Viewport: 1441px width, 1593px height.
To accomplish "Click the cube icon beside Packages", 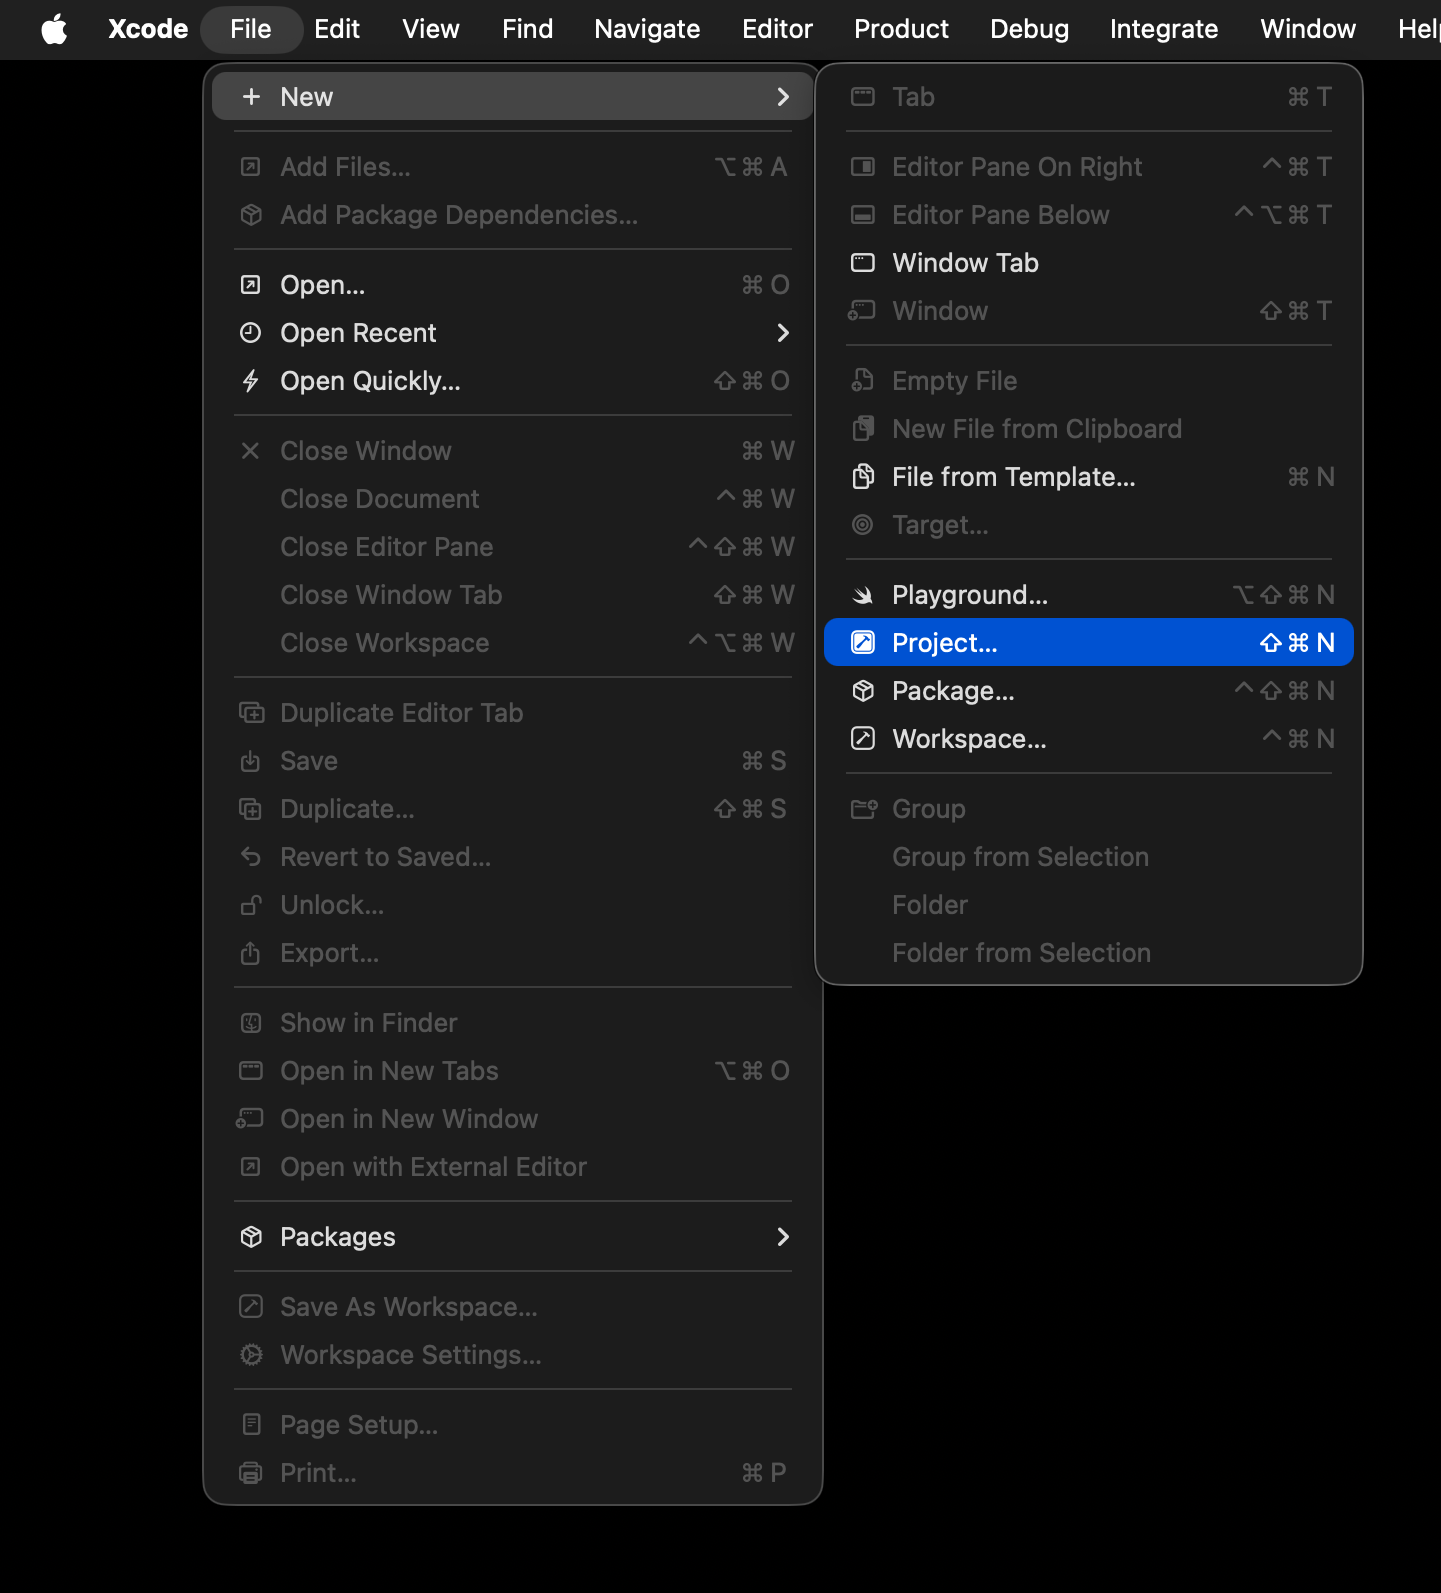I will [251, 1237].
